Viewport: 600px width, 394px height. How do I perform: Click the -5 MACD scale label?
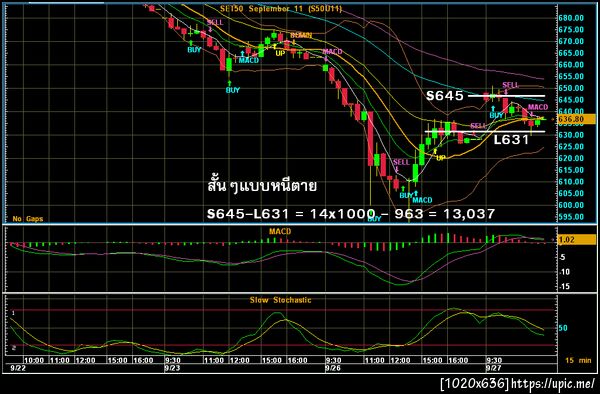click(x=562, y=257)
